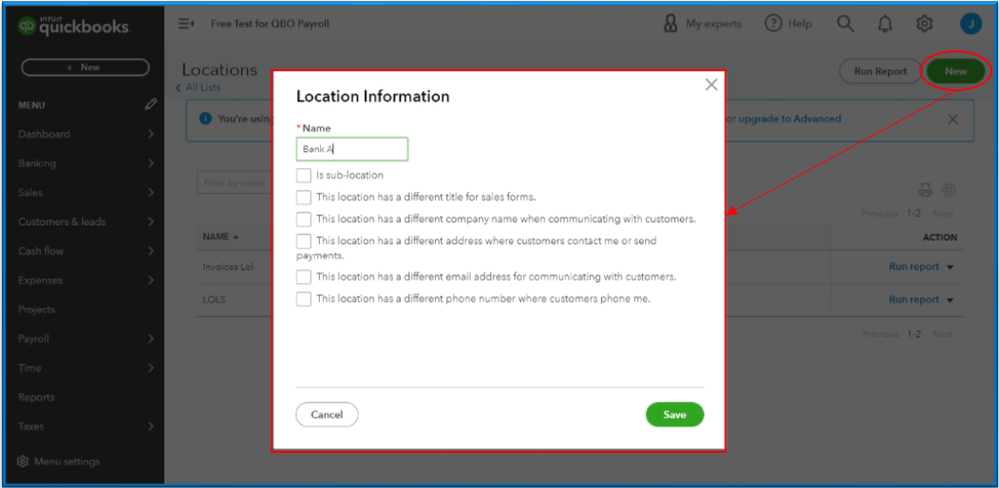Click Run Report button
The image size is (999, 488).
(880, 71)
